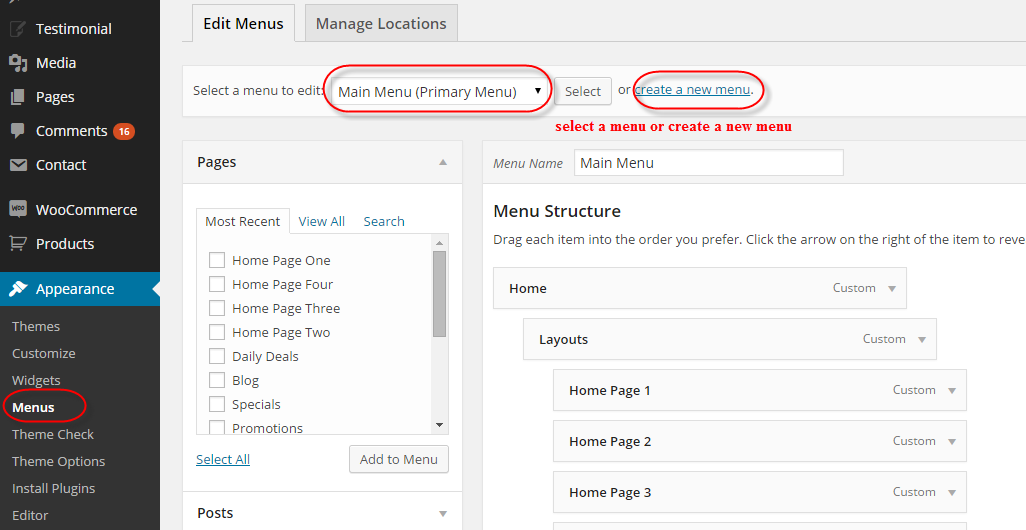Image resolution: width=1026 pixels, height=530 pixels.
Task: Click the Testimonial pencil icon in sidebar
Action: pyautogui.click(x=18, y=29)
